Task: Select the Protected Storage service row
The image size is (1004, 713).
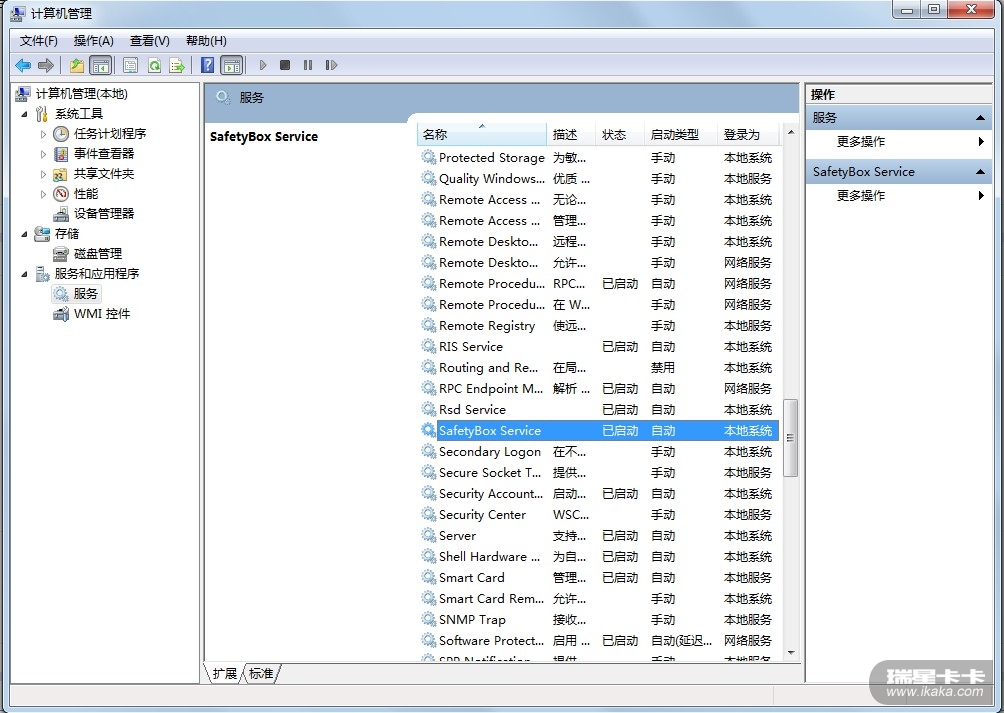Action: click(599, 157)
